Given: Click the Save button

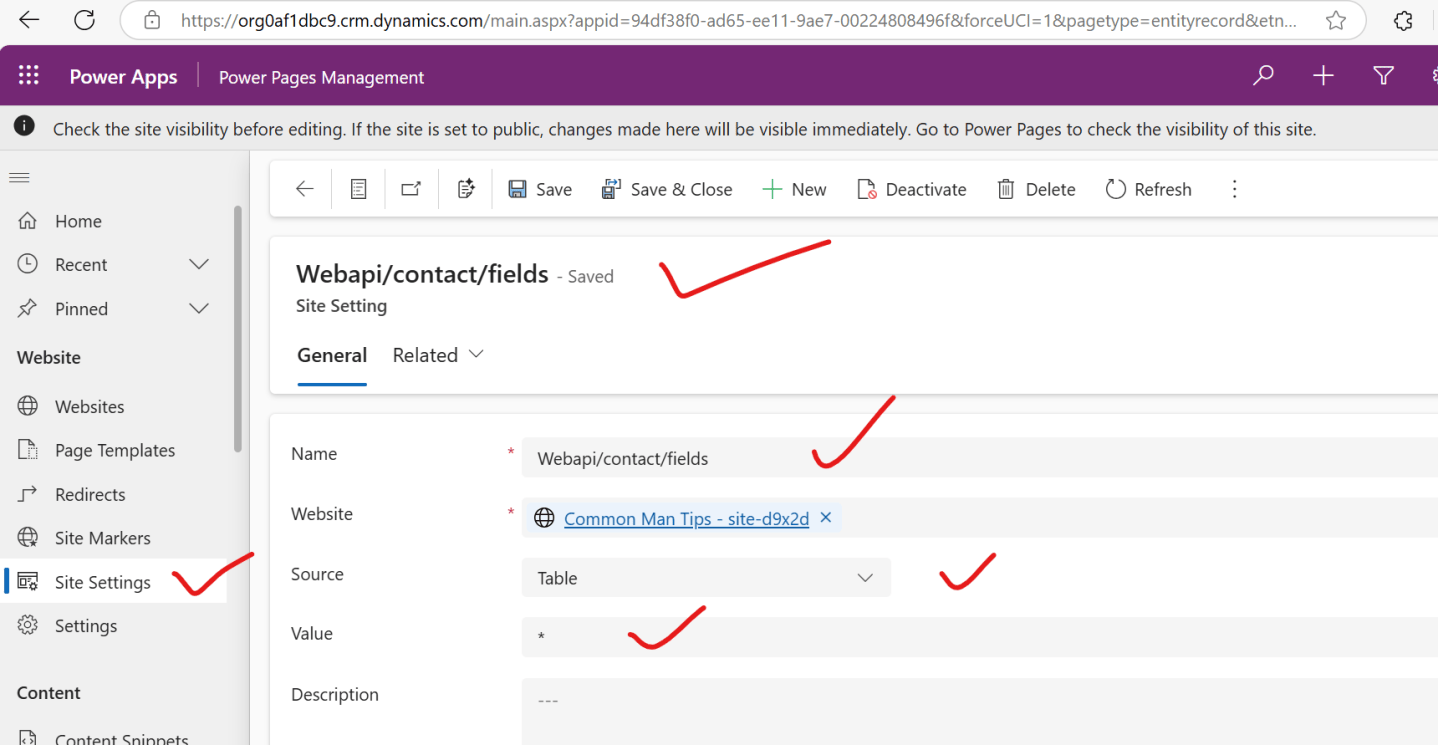Looking at the screenshot, I should click(540, 189).
